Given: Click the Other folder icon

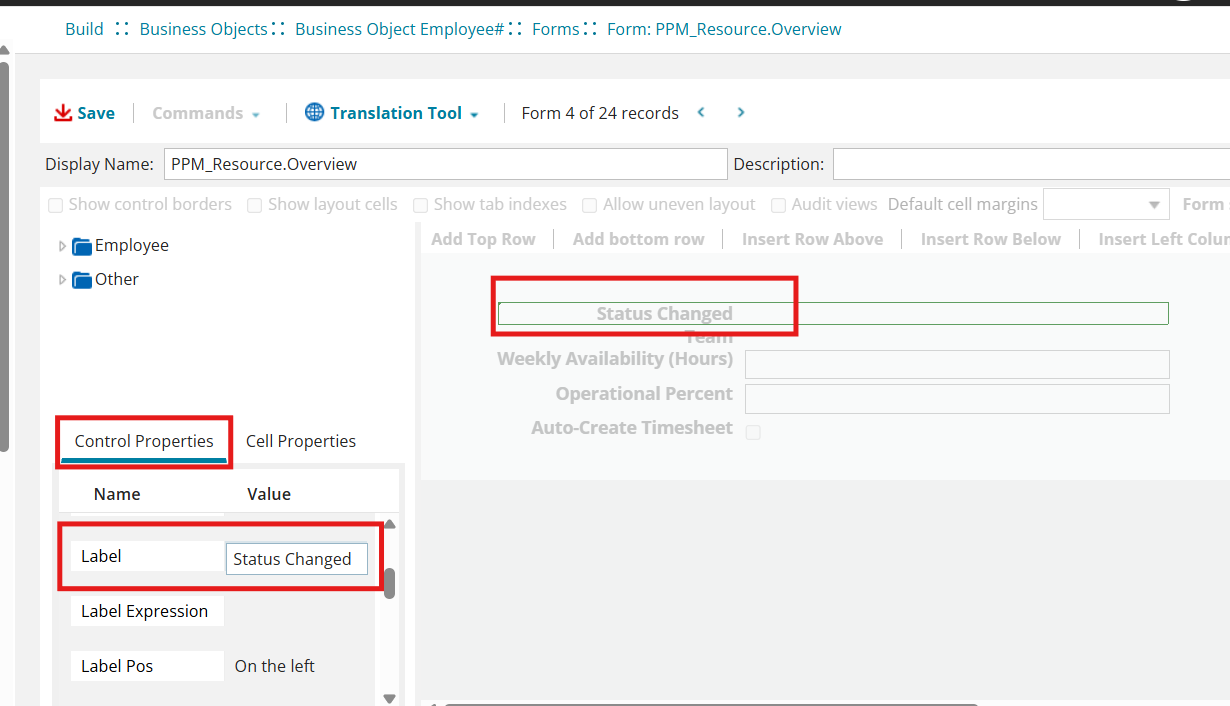Looking at the screenshot, I should click(x=82, y=280).
